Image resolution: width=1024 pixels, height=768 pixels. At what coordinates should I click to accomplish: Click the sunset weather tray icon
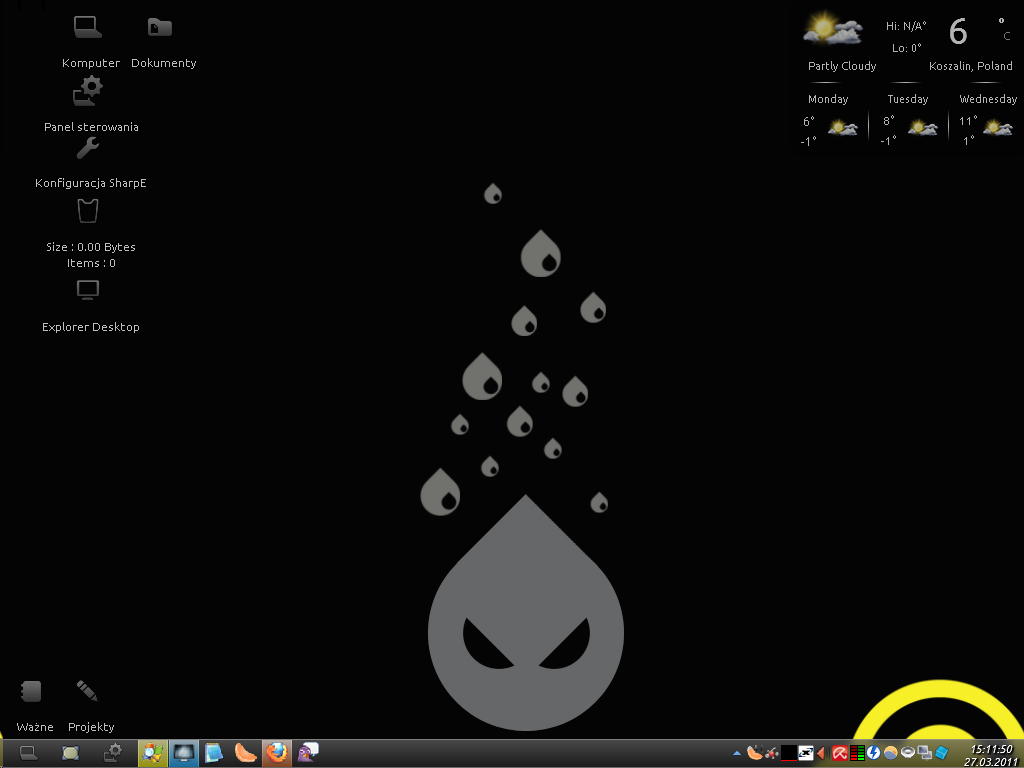891,753
